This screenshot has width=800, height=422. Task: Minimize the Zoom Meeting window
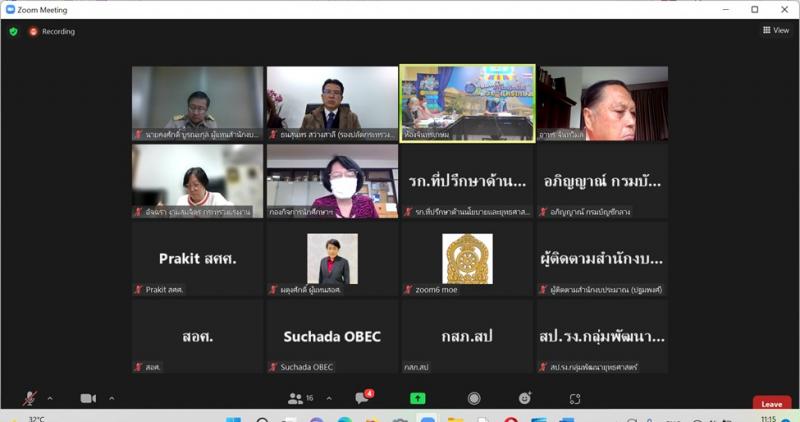(x=726, y=9)
